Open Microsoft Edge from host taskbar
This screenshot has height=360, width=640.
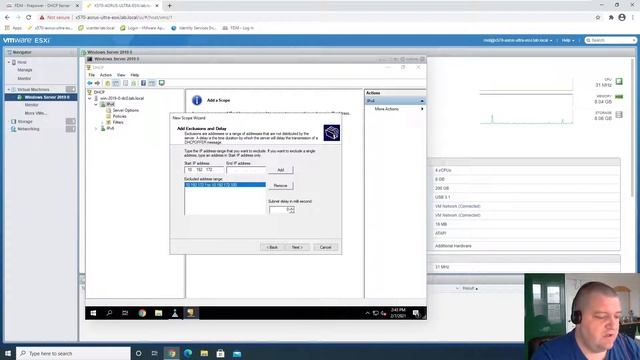click(188, 353)
